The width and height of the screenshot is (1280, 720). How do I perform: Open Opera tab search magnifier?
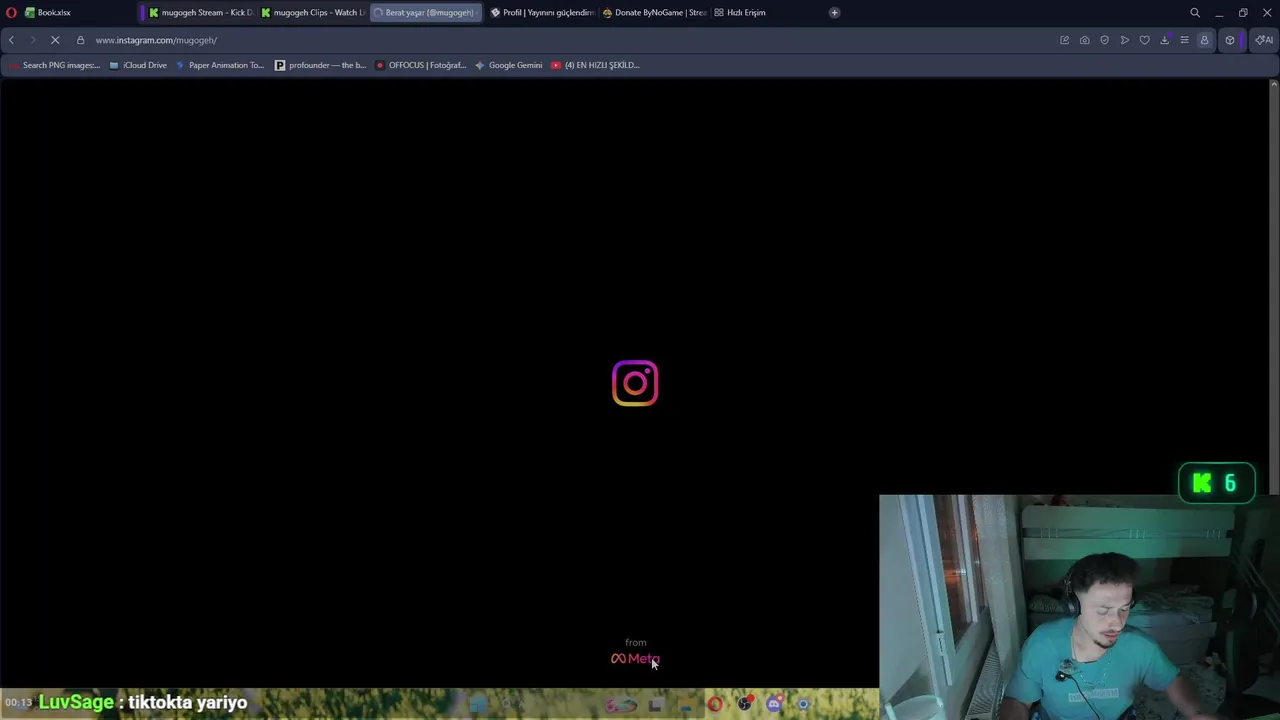click(x=1194, y=13)
